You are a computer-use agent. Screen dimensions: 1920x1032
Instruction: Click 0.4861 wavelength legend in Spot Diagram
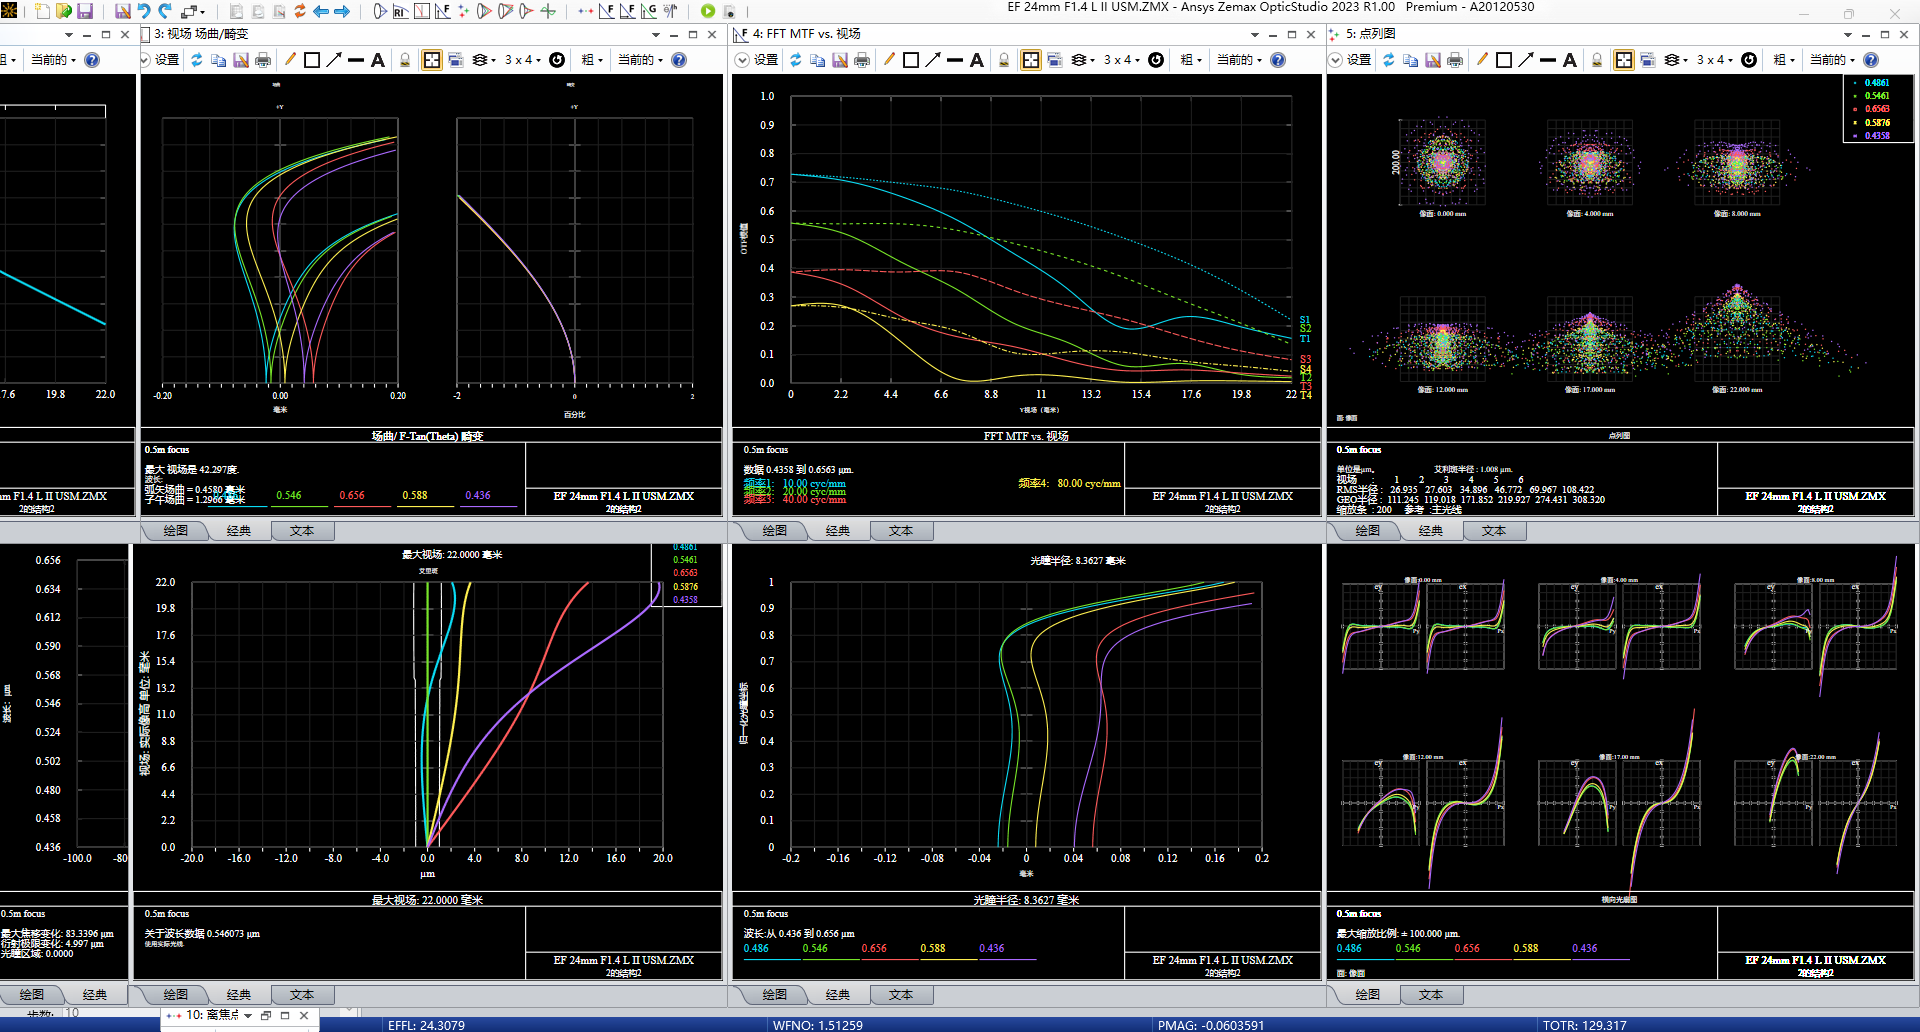1877,83
